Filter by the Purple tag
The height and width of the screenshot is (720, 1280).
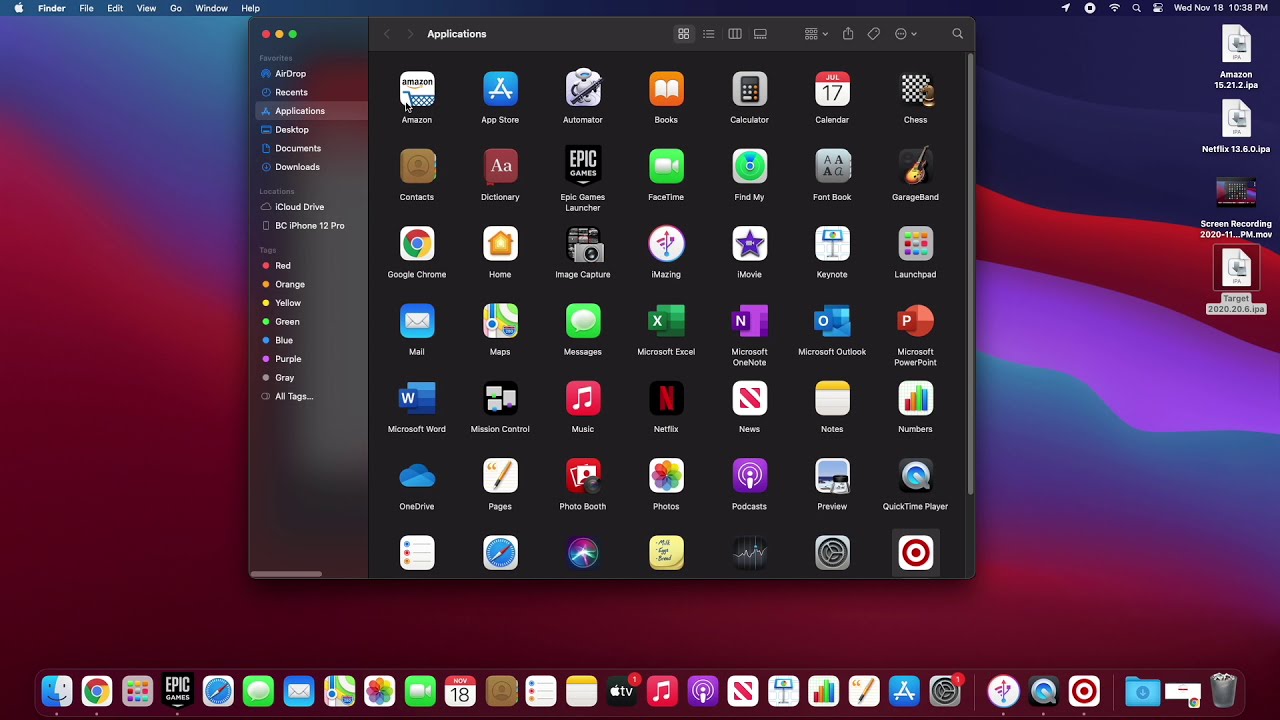pos(312,359)
